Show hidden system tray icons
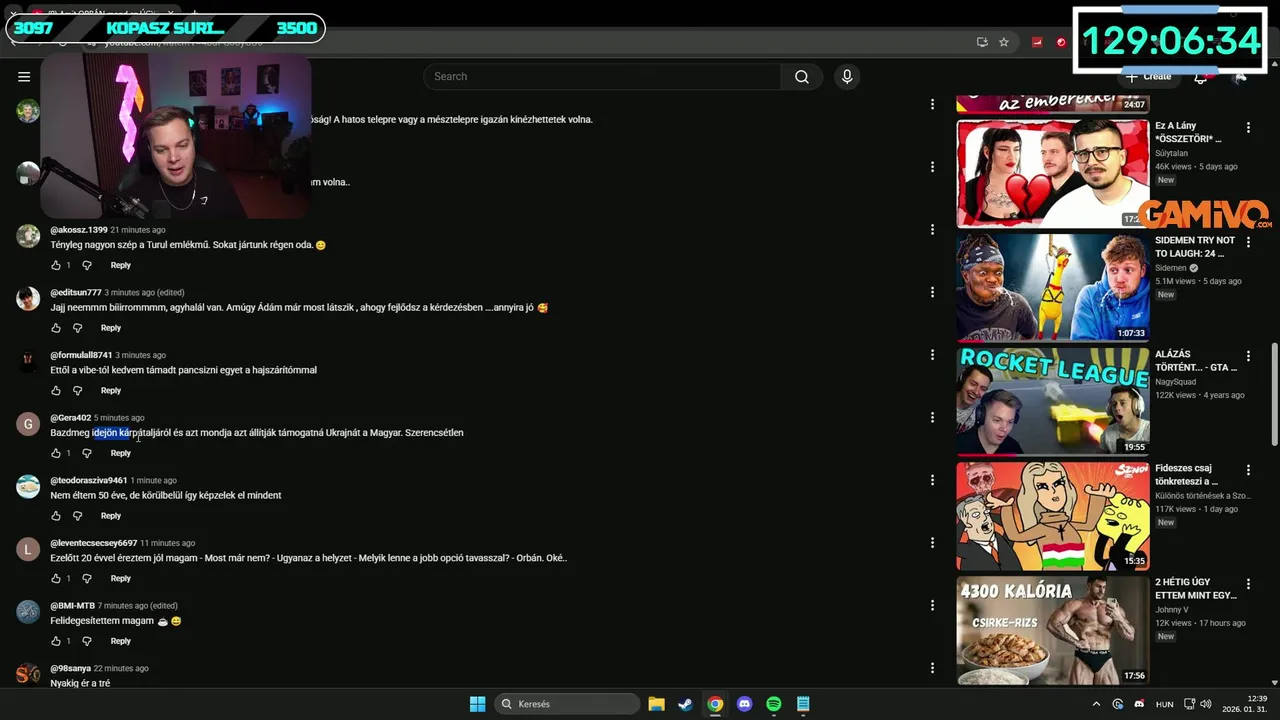The image size is (1280, 720). point(1096,704)
